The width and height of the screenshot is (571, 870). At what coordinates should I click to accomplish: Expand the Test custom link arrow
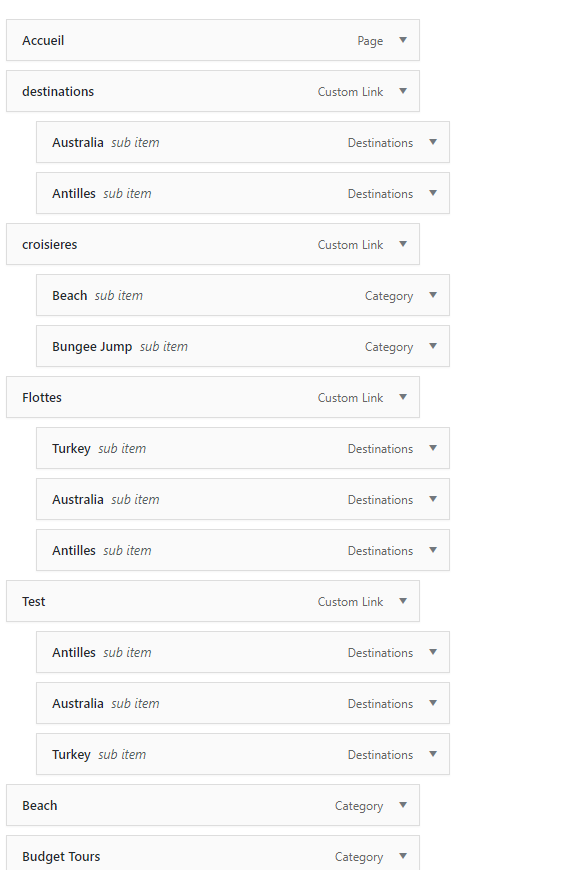tap(403, 601)
